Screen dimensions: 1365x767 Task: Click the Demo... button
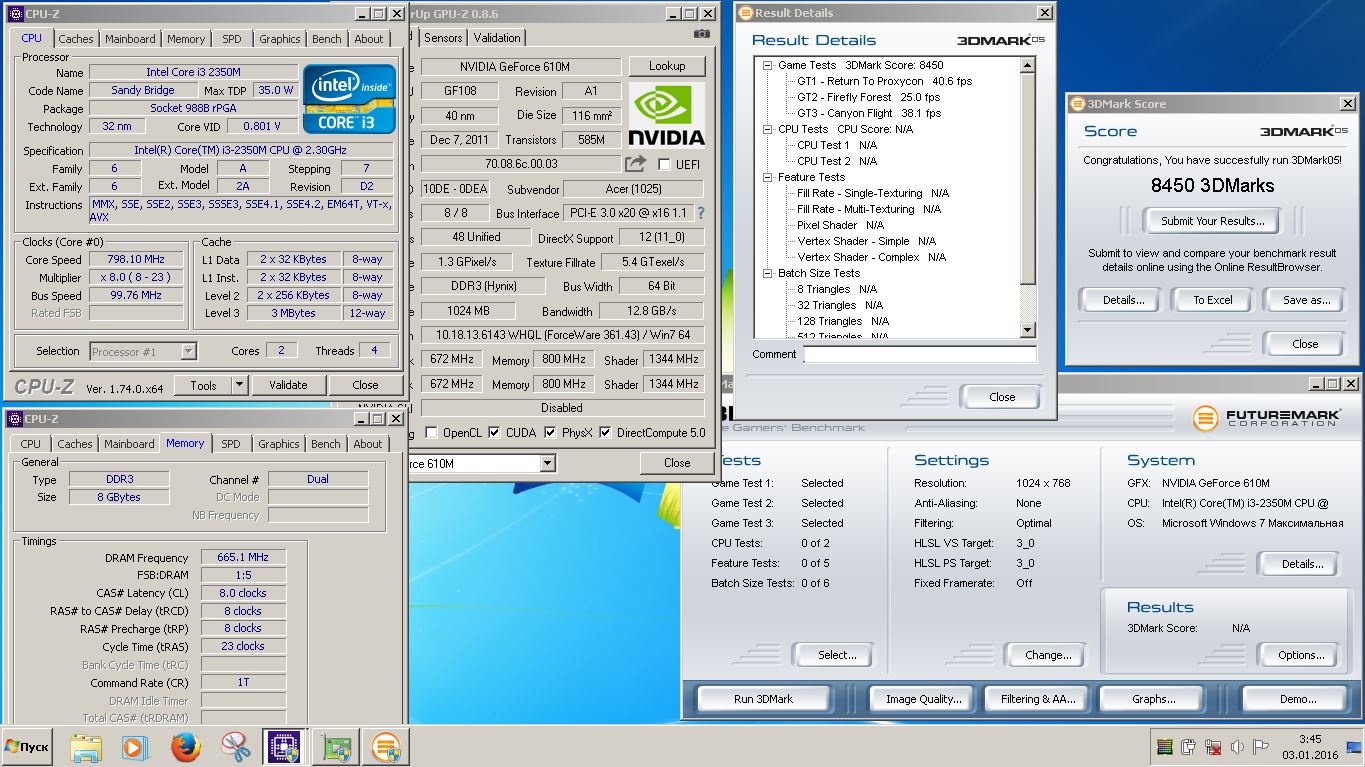(x=1298, y=699)
